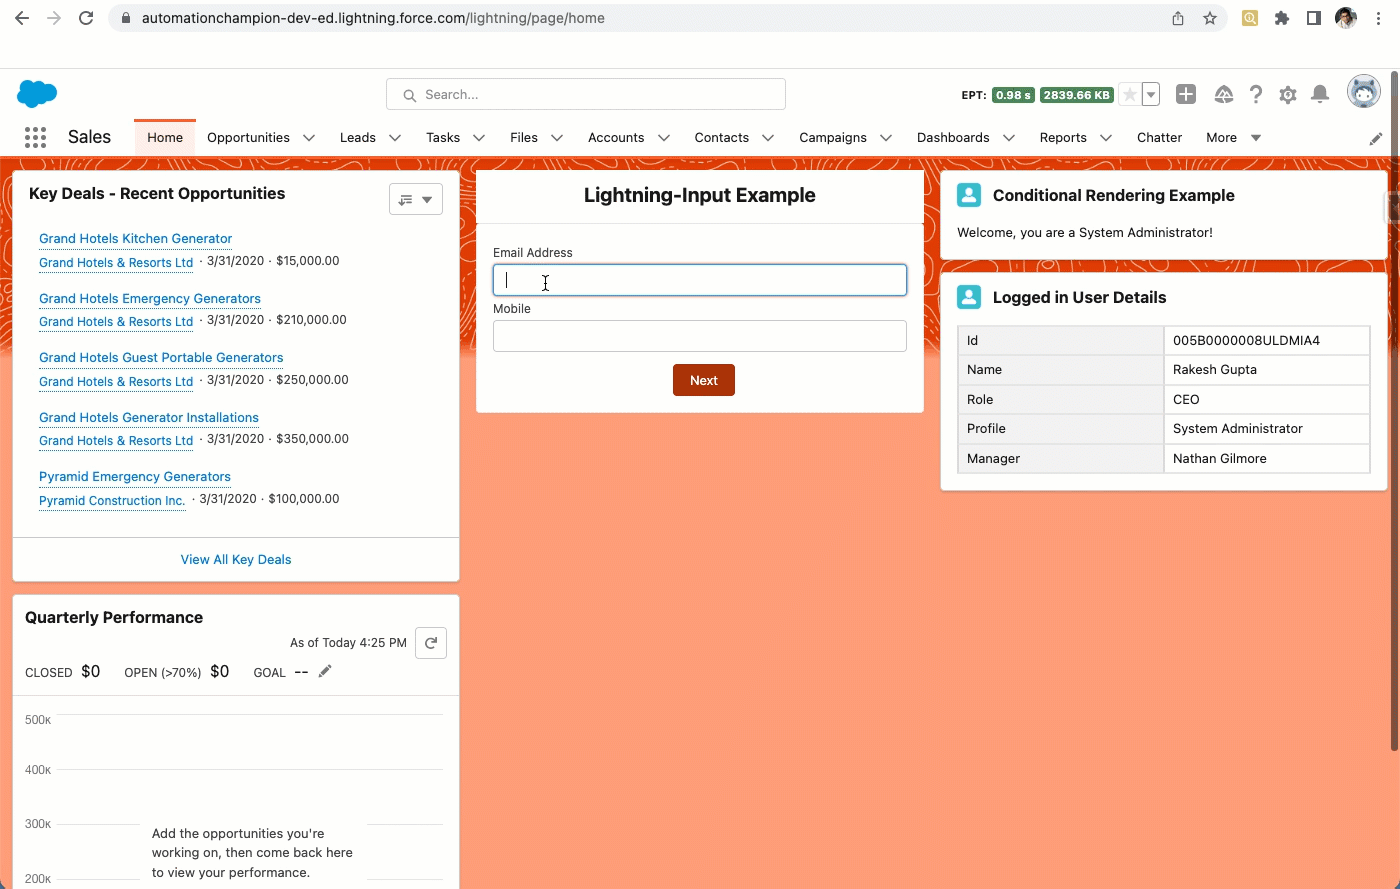Click inside the Email Address field

coord(699,280)
